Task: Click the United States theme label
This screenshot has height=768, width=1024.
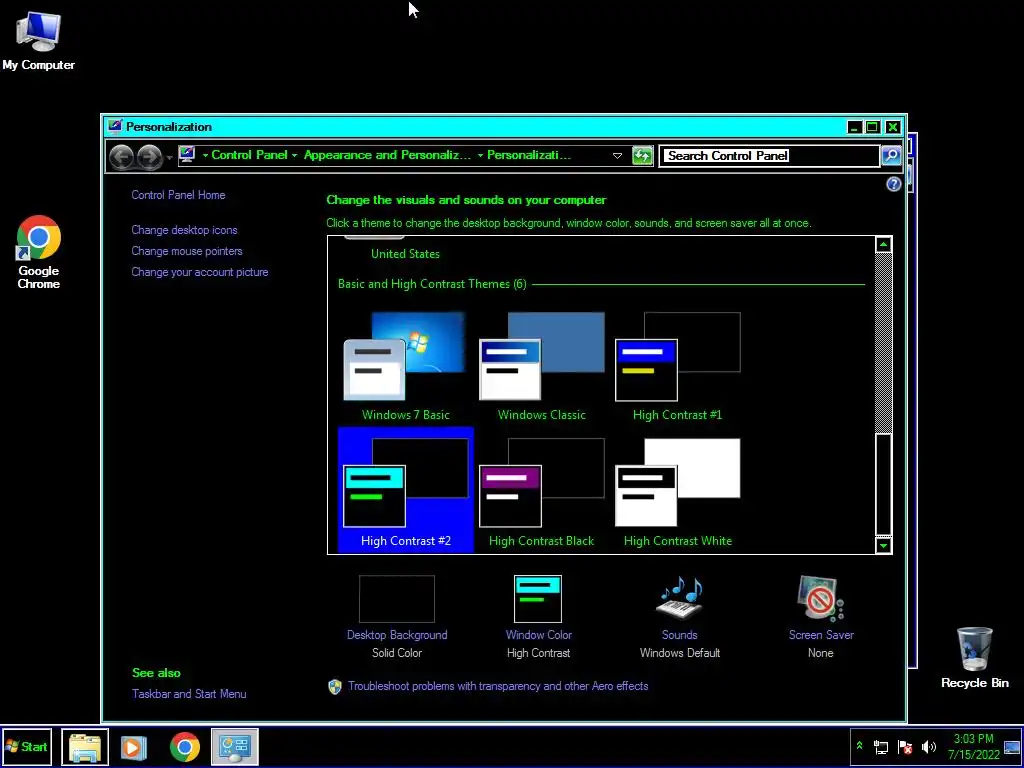Action: click(406, 254)
